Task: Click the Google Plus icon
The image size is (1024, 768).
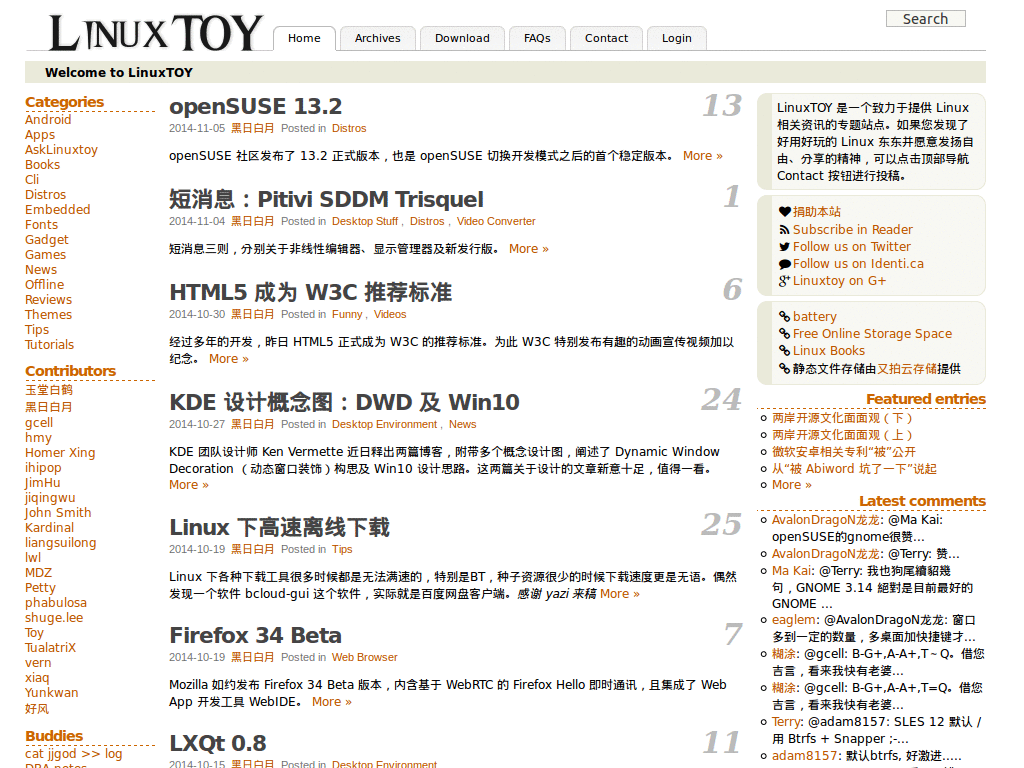Action: coord(784,281)
